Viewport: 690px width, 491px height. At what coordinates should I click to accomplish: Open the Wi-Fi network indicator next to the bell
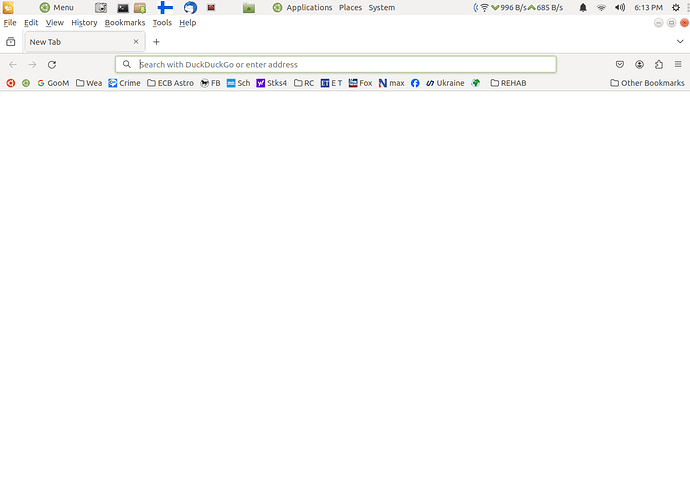pos(601,7)
